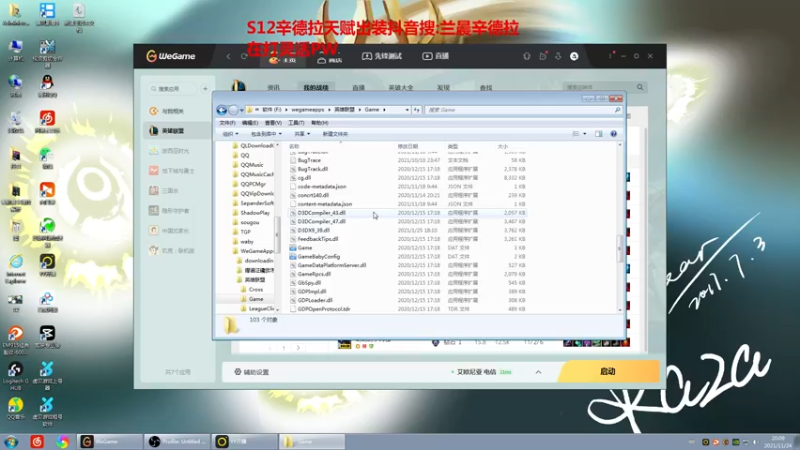Viewport: 800px width, 450px height.
Task: Open WeGame user avatar icon
Action: [x=574, y=56]
